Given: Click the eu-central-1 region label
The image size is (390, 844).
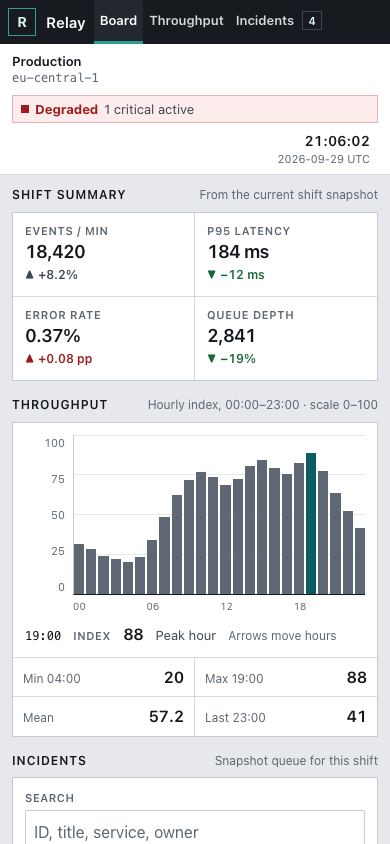Looking at the screenshot, I should (x=55, y=78).
